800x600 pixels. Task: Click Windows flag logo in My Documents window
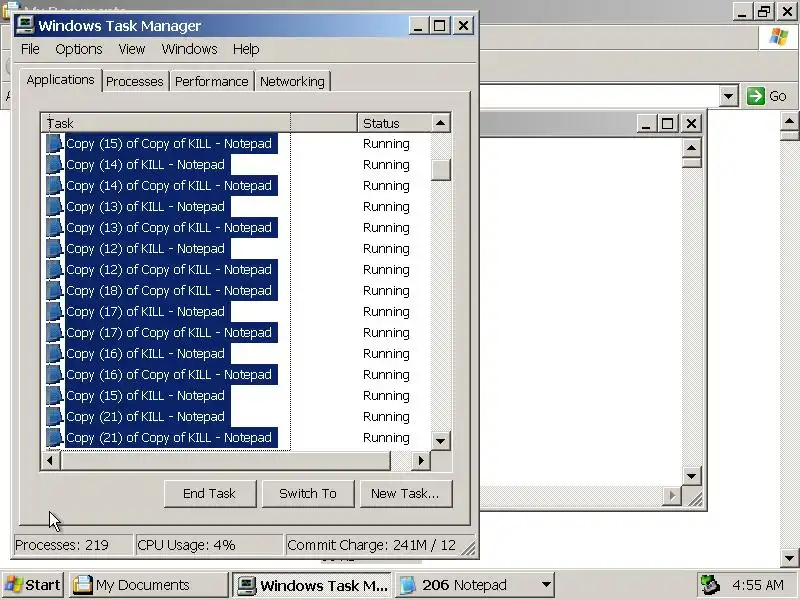pyautogui.click(x=779, y=37)
